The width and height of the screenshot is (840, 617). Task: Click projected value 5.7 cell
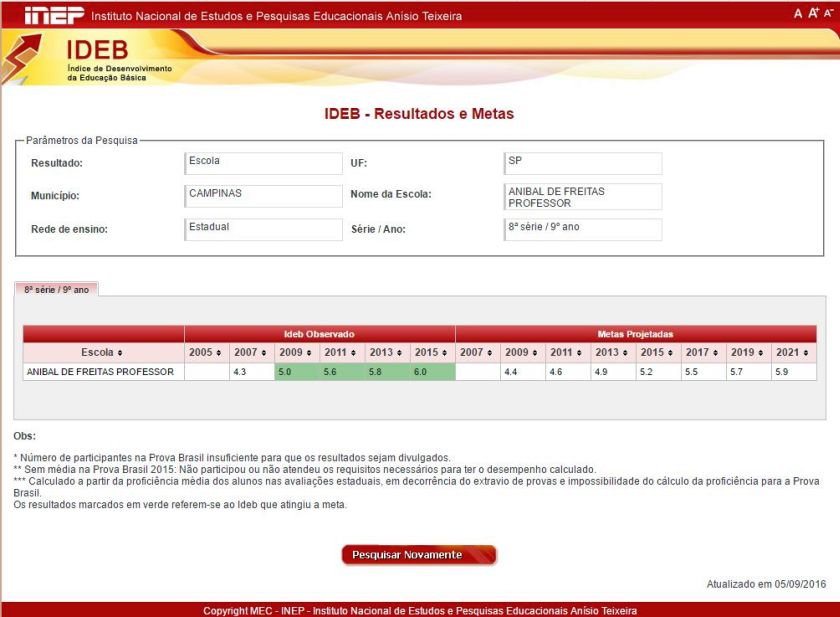point(748,372)
